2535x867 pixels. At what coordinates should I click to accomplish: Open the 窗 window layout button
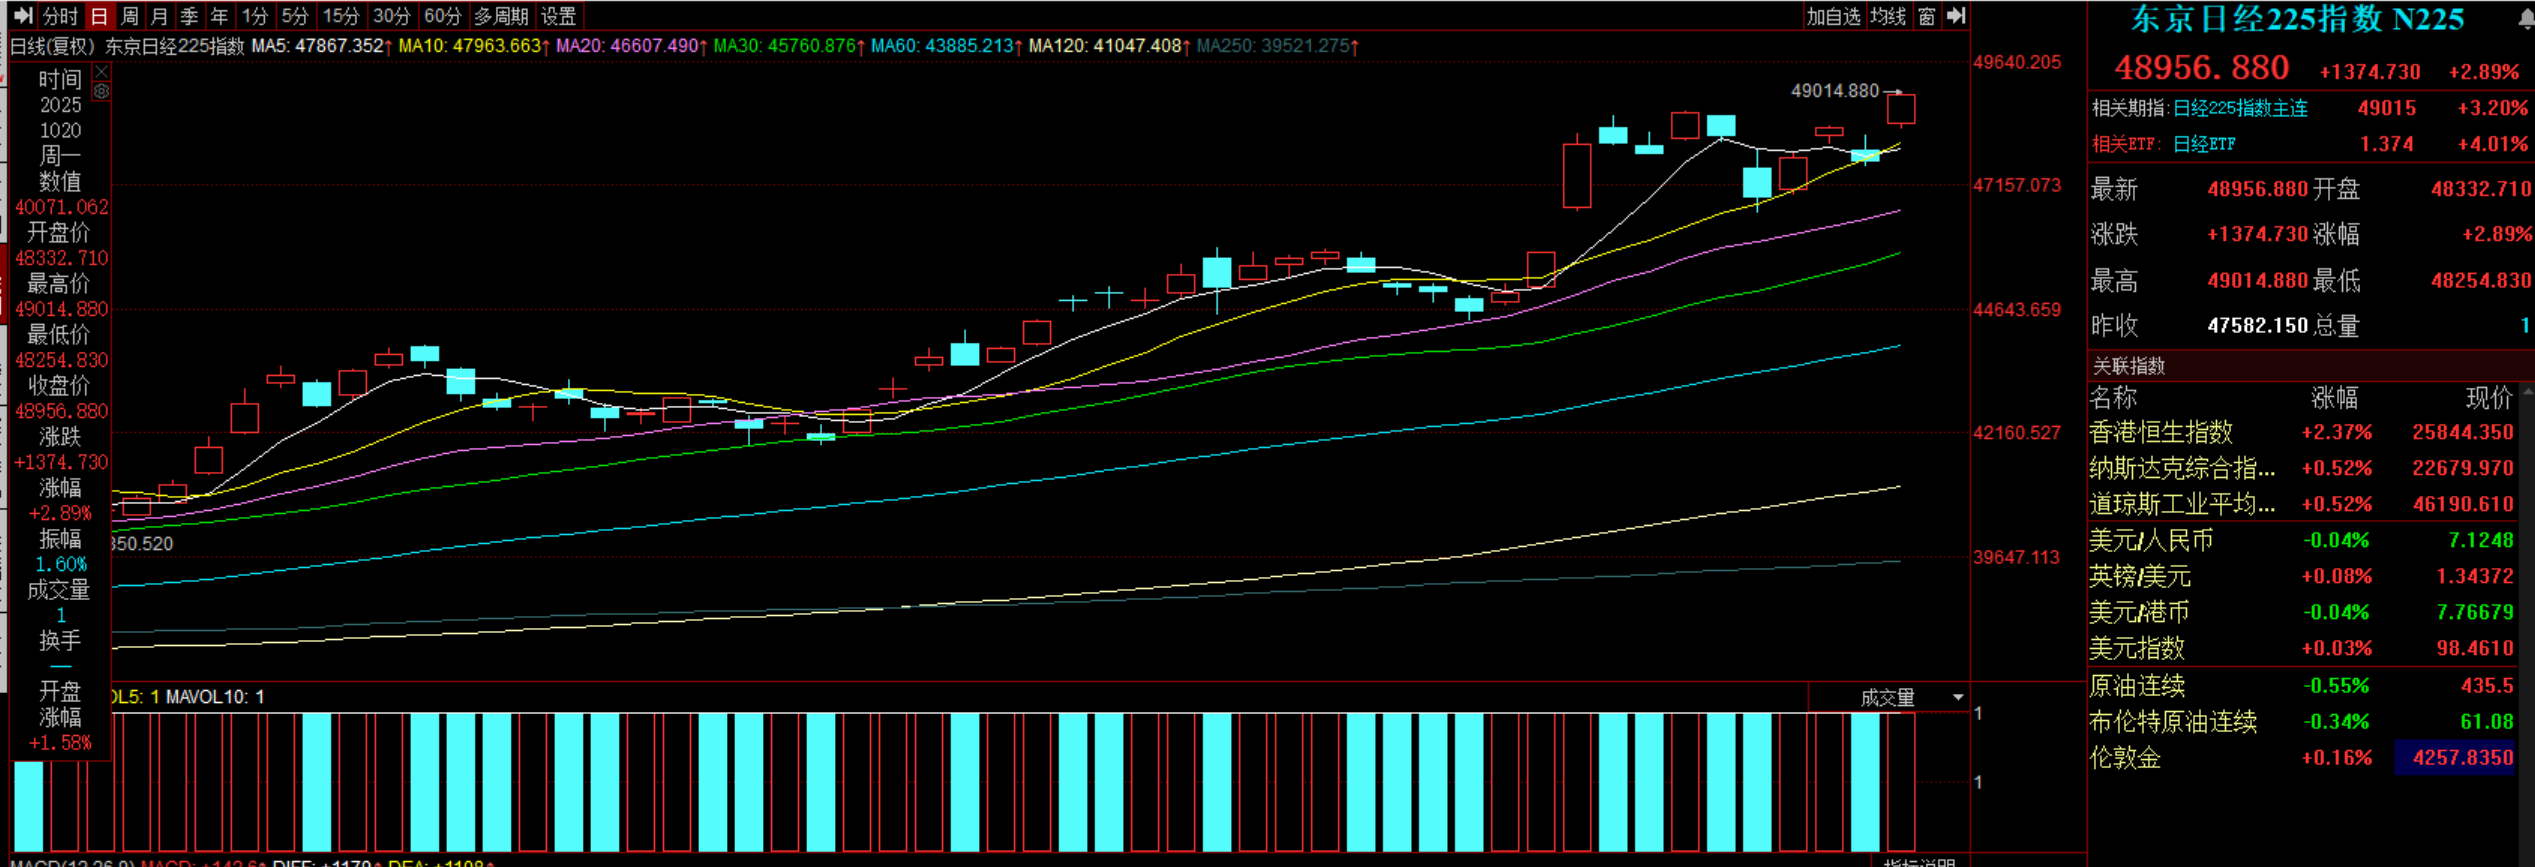pyautogui.click(x=1927, y=16)
